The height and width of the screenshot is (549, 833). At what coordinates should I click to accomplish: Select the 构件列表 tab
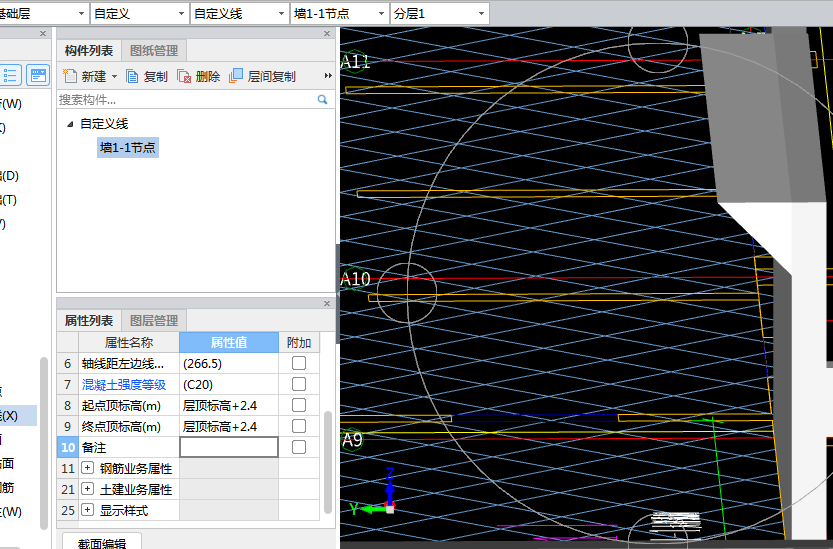[x=89, y=50]
